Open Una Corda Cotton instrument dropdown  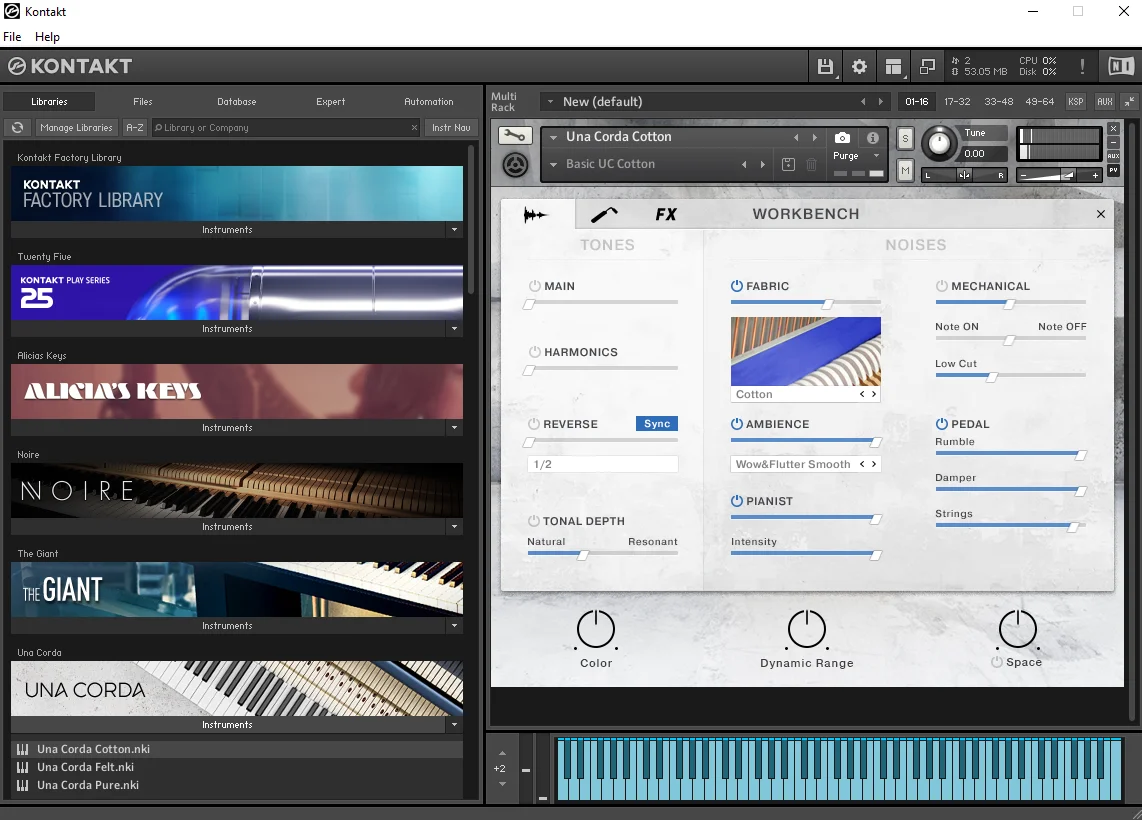554,137
